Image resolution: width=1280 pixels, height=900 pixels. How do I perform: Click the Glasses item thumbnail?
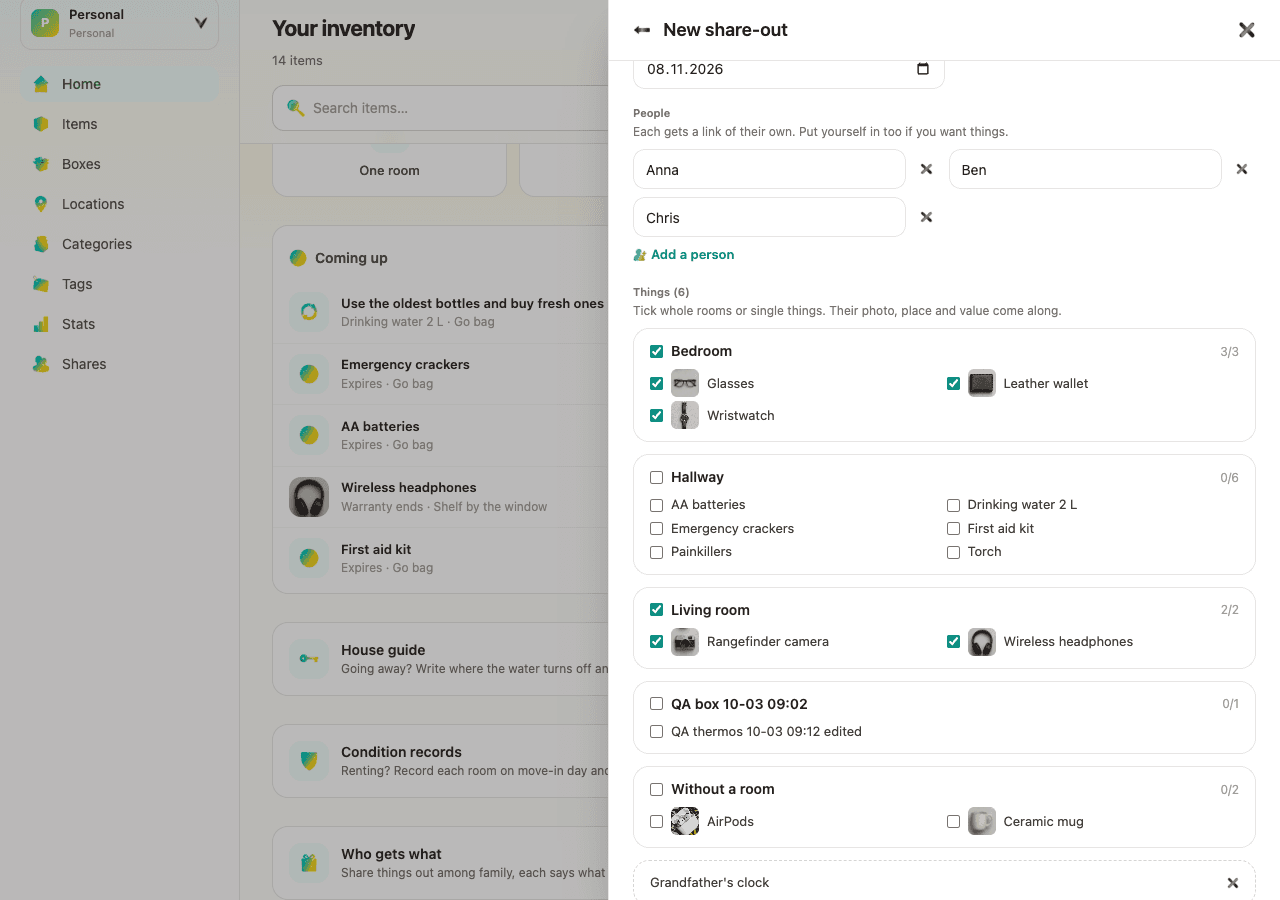(685, 383)
